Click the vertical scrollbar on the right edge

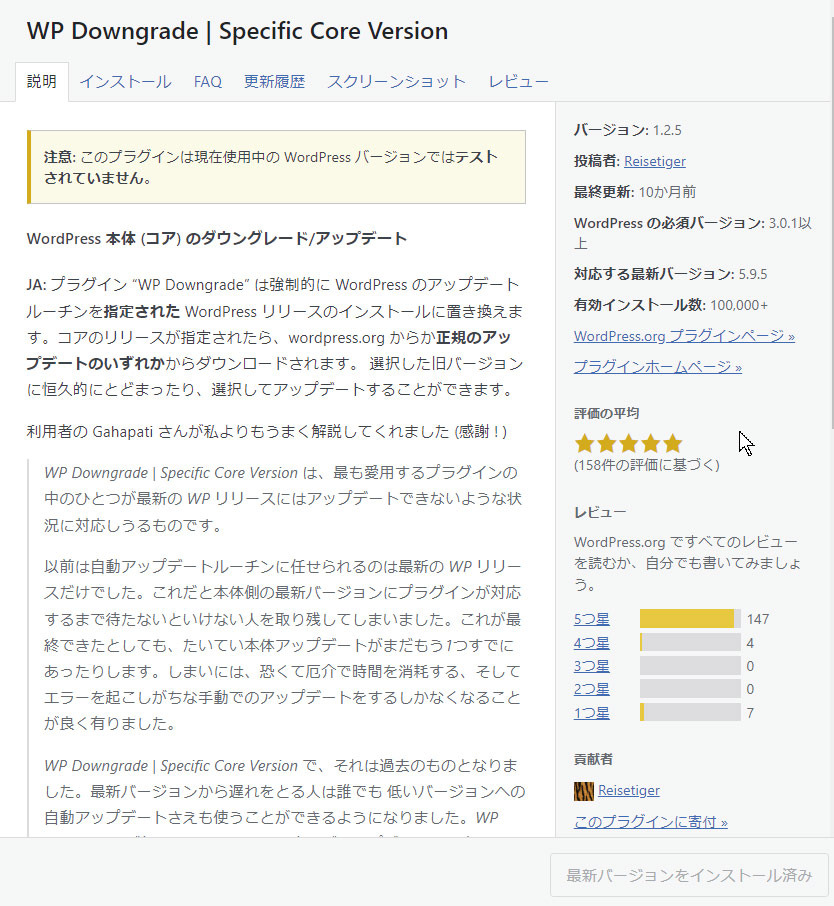coord(832,225)
